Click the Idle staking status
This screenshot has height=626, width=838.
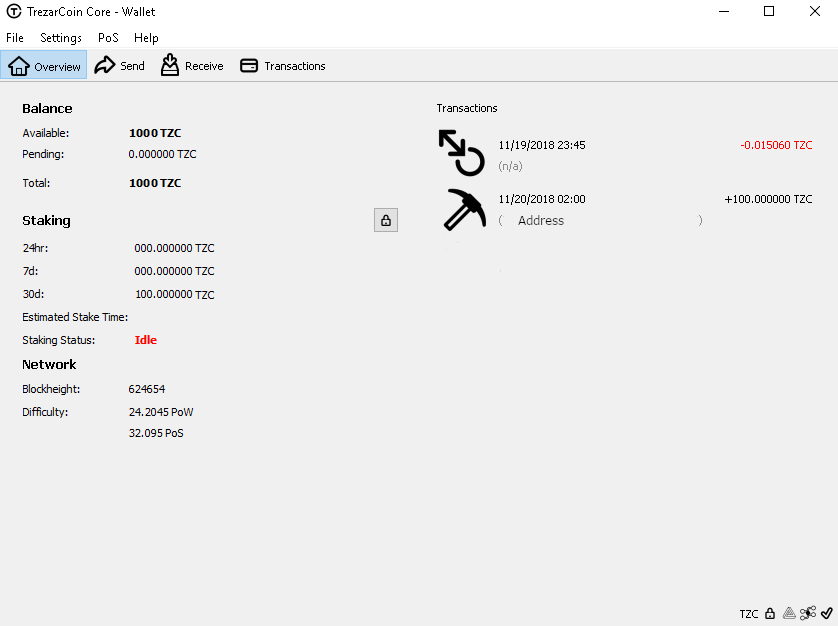(x=145, y=340)
